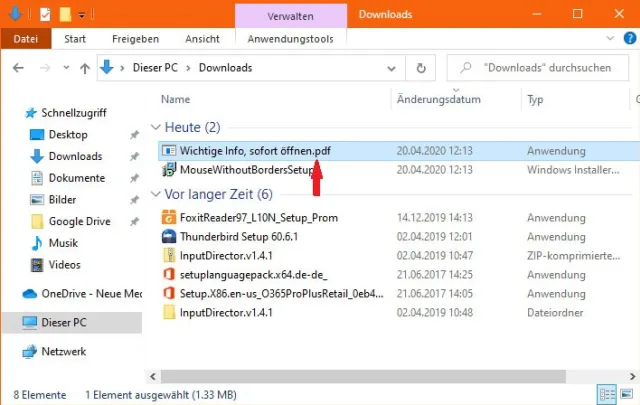Open the Ansicht ribbon tab
The image size is (640, 405).
(x=202, y=39)
